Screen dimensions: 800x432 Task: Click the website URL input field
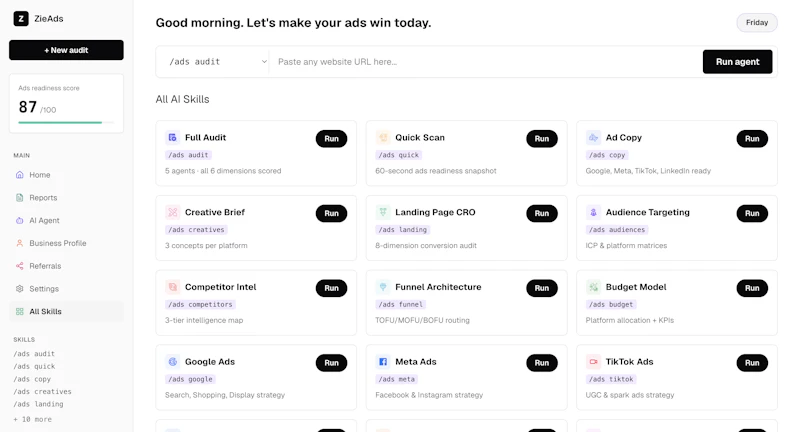tap(485, 62)
